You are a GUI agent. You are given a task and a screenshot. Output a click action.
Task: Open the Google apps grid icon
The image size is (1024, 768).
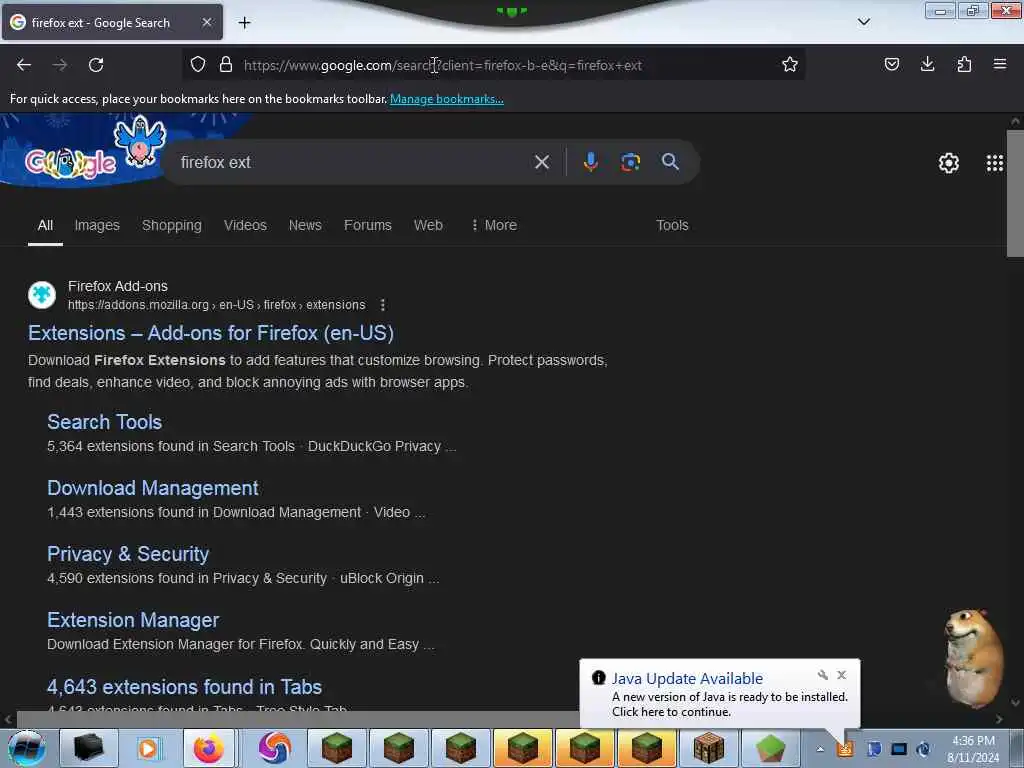[995, 163]
